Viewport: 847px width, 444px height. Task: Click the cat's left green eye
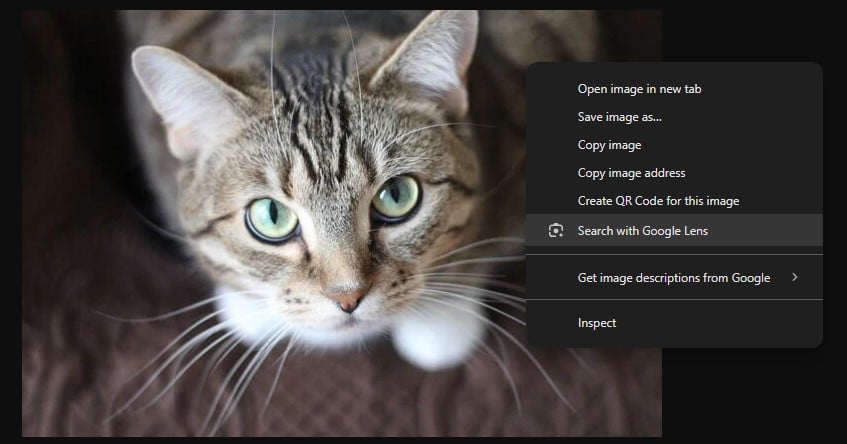pyautogui.click(x=272, y=218)
